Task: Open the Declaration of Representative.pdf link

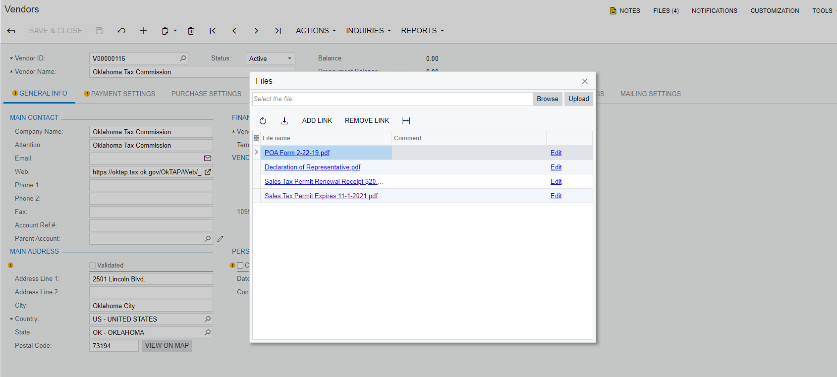Action: (312, 167)
